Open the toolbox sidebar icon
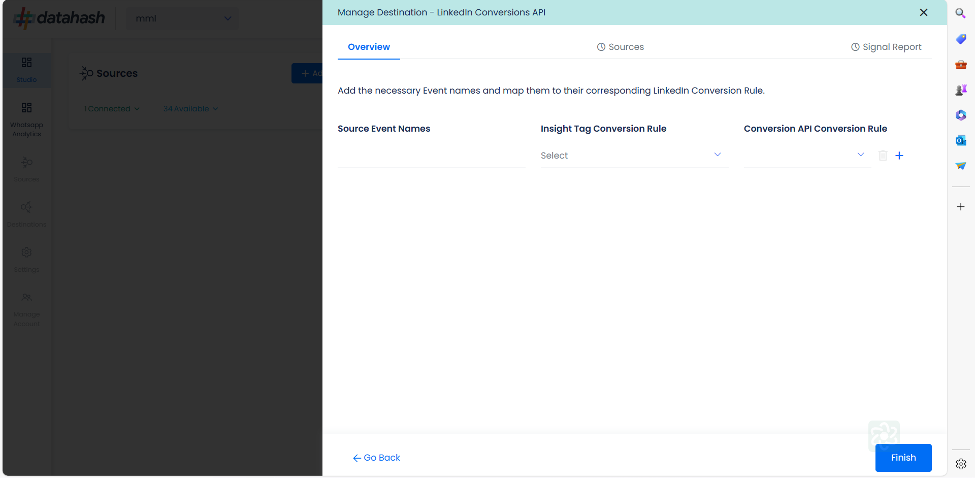The height and width of the screenshot is (479, 977). tap(961, 64)
